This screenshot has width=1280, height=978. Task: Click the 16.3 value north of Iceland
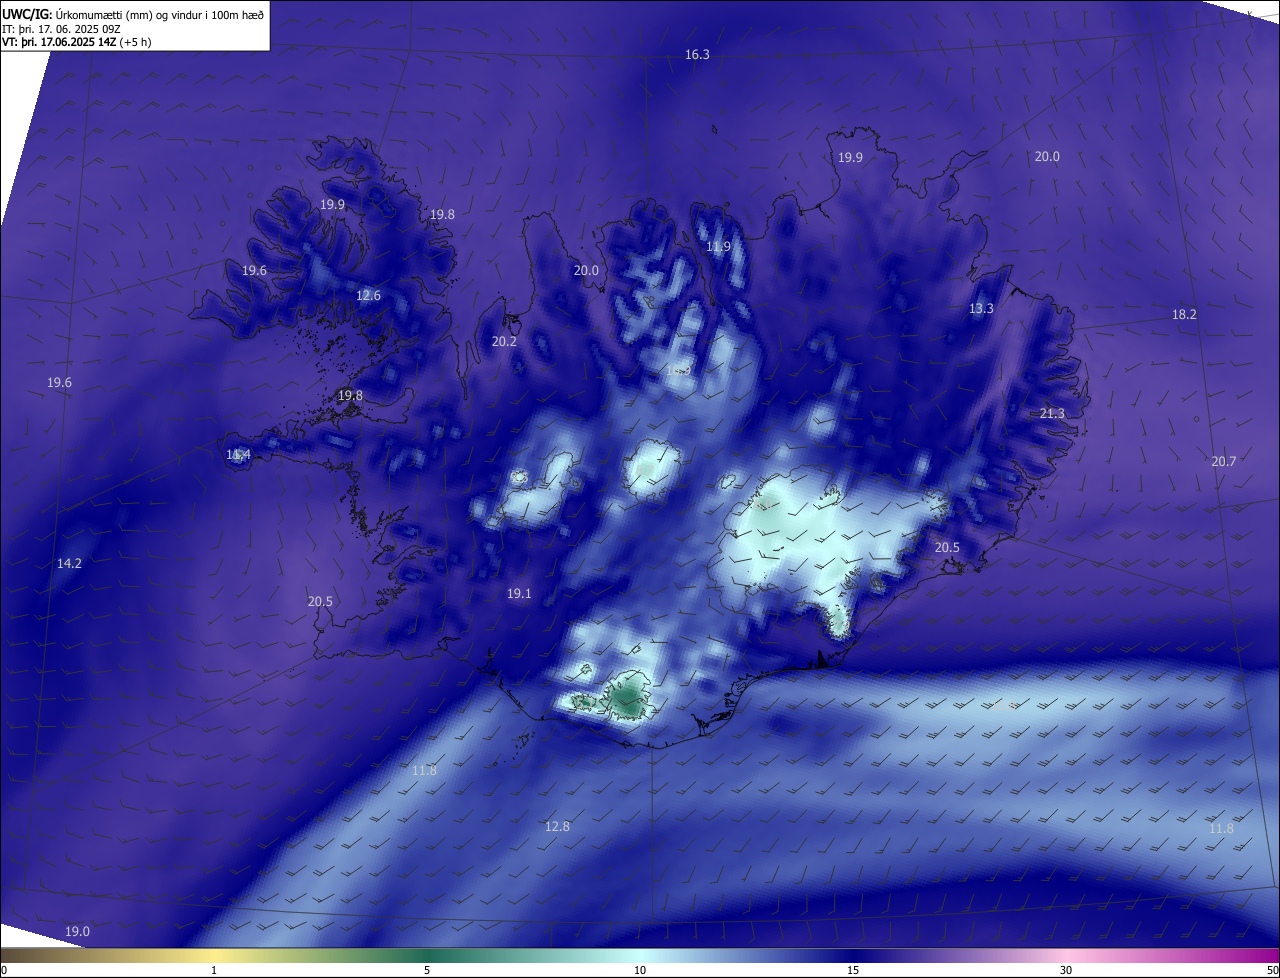point(697,55)
